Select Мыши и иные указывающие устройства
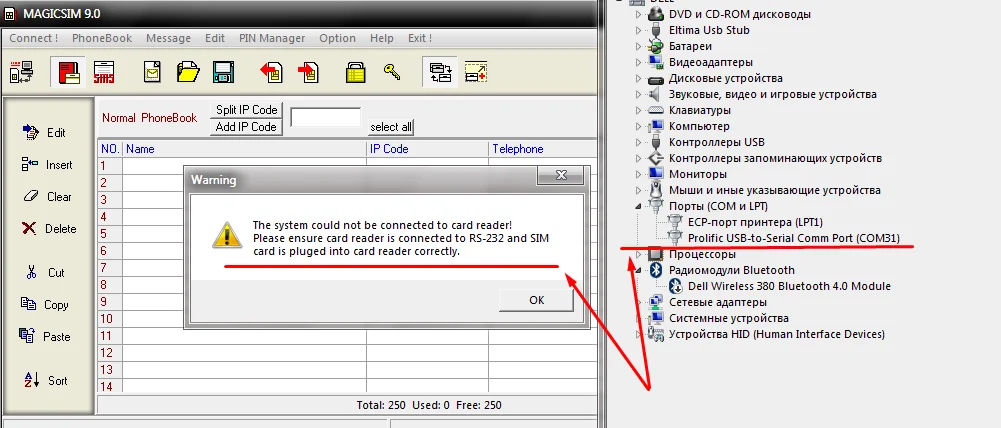This screenshot has height=428, width=1001. click(x=774, y=190)
